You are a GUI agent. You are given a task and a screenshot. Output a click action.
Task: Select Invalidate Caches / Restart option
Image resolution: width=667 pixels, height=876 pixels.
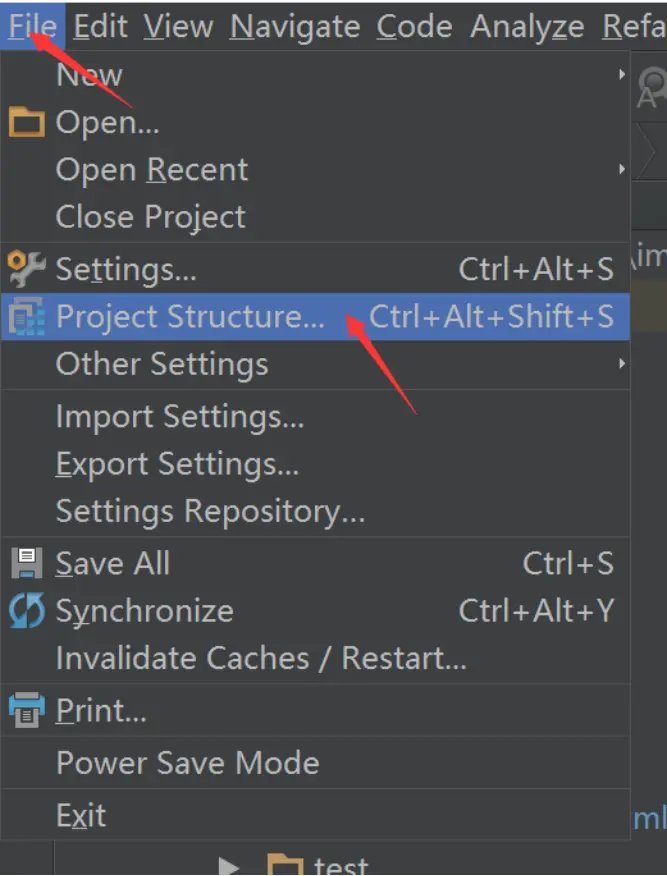261,658
